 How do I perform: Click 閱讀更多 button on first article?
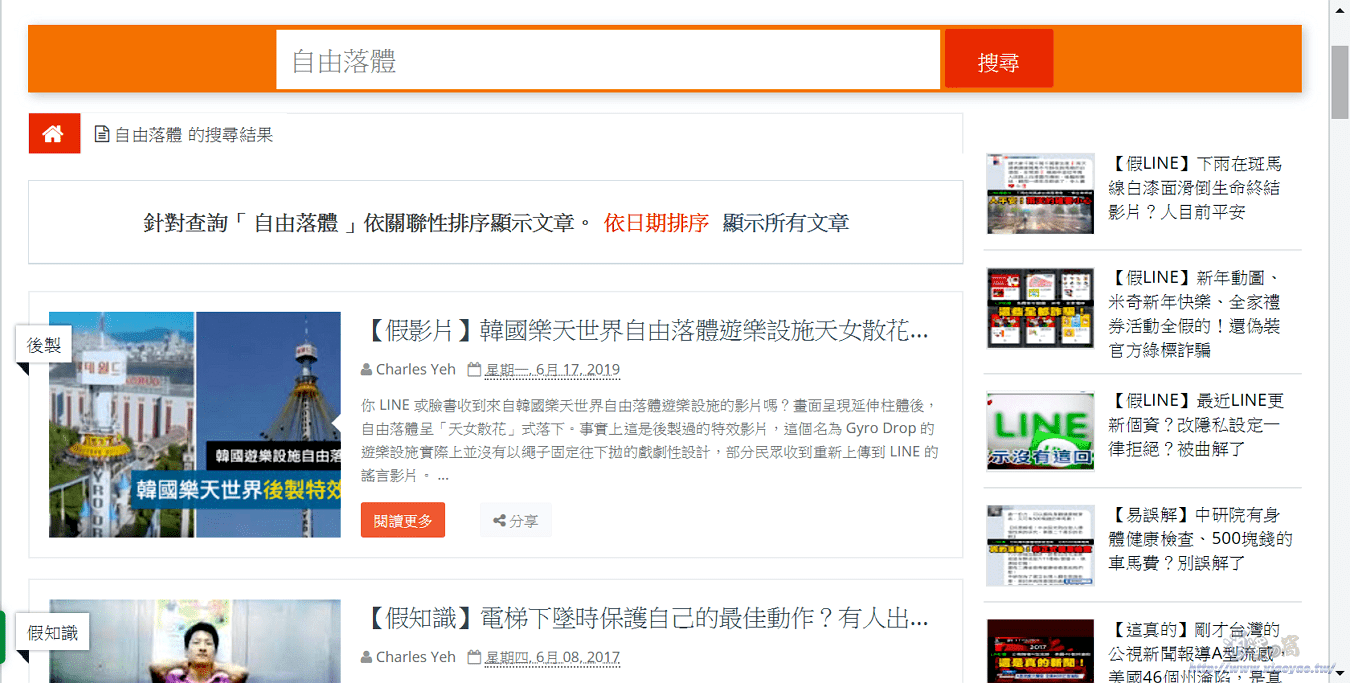coord(403,520)
